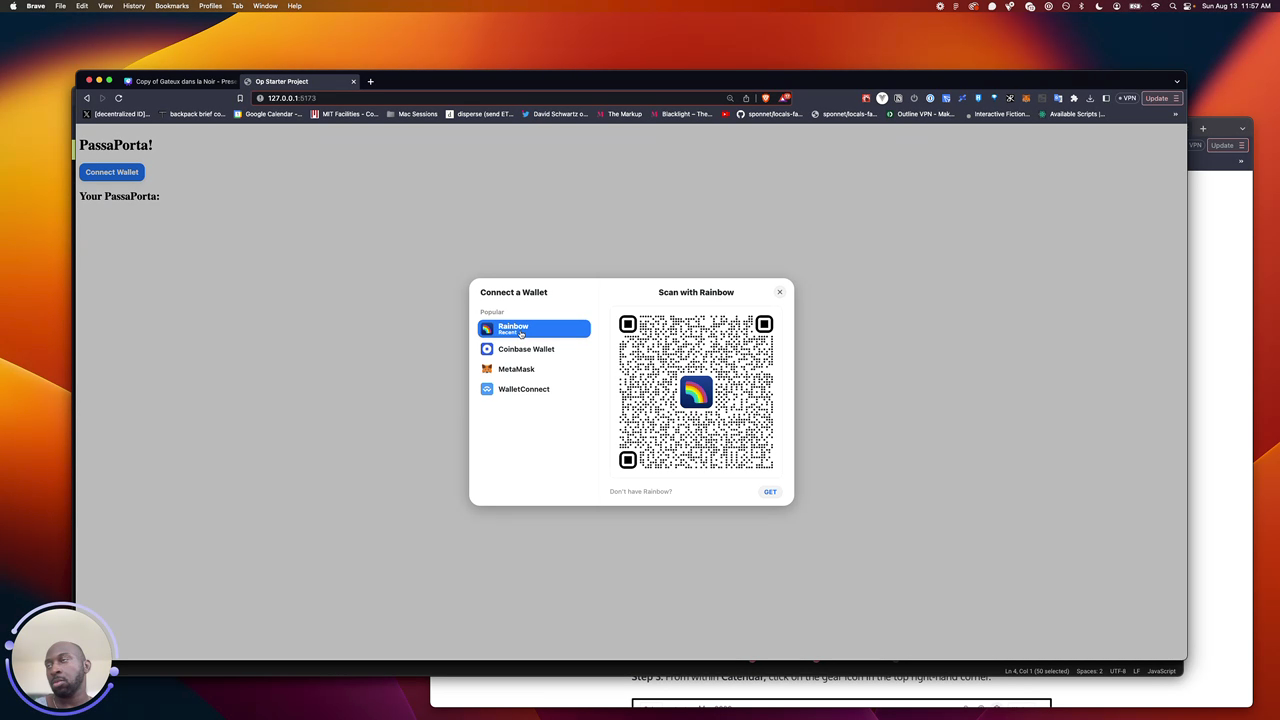This screenshot has height=720, width=1280.
Task: Open the Brave application menu
Action: coord(36,6)
